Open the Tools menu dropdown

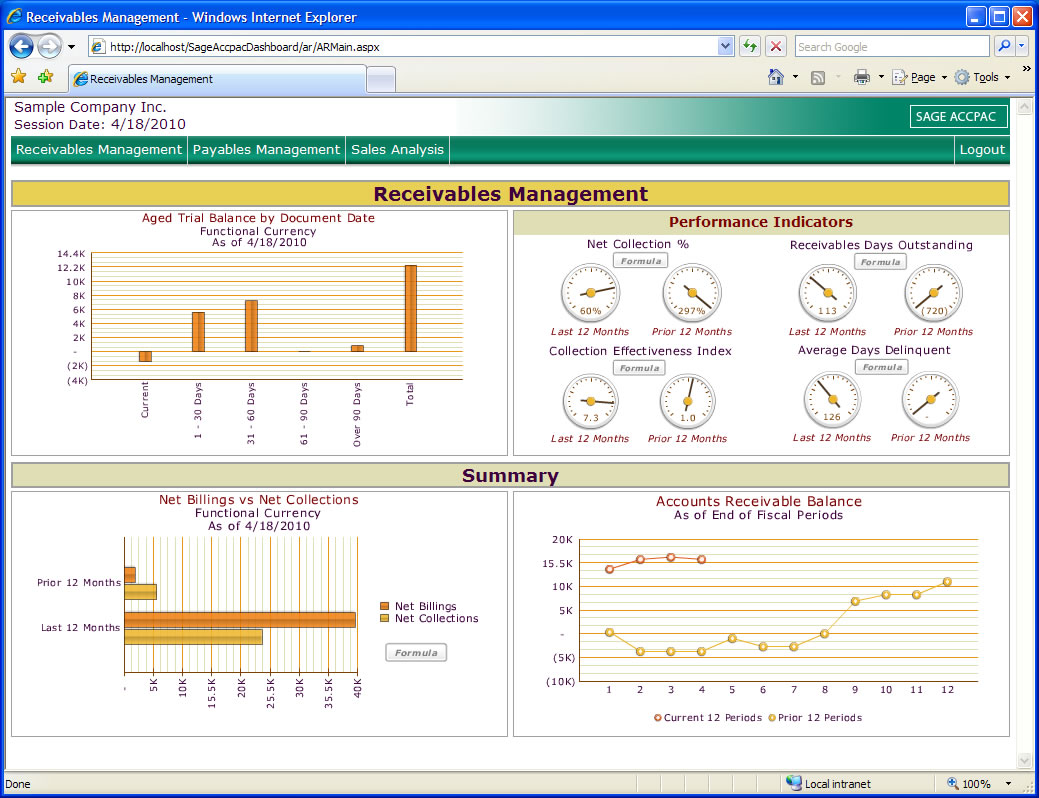point(984,77)
